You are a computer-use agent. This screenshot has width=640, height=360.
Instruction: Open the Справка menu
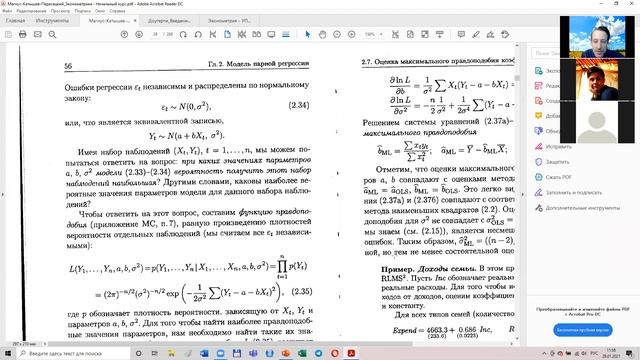(117, 11)
